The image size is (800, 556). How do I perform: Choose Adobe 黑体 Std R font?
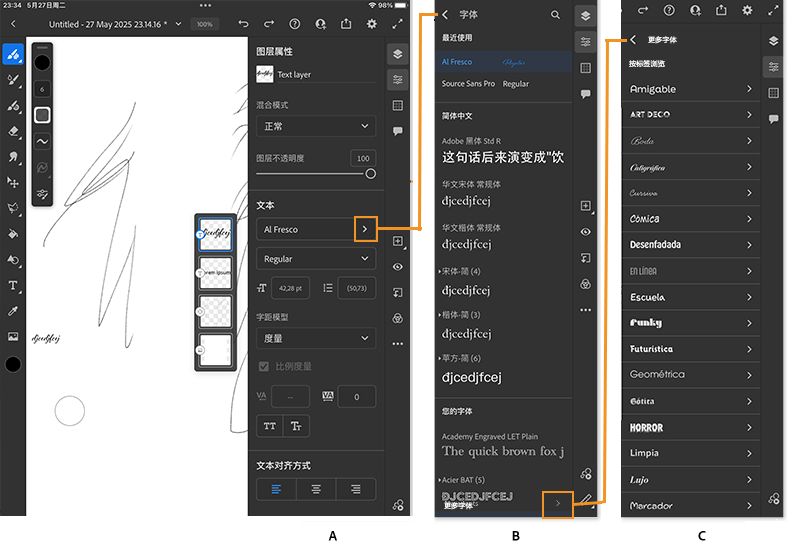tap(504, 150)
